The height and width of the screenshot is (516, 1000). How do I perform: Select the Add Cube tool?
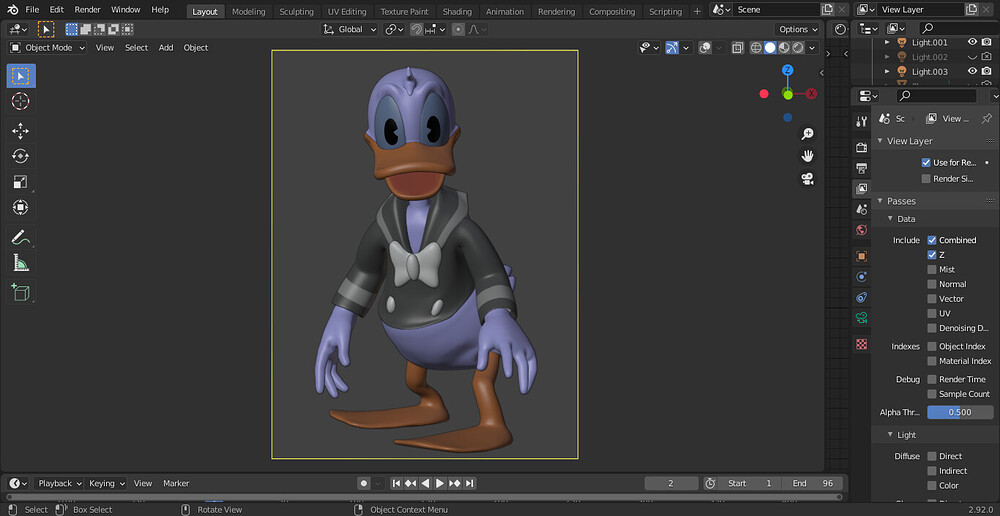tap(21, 292)
